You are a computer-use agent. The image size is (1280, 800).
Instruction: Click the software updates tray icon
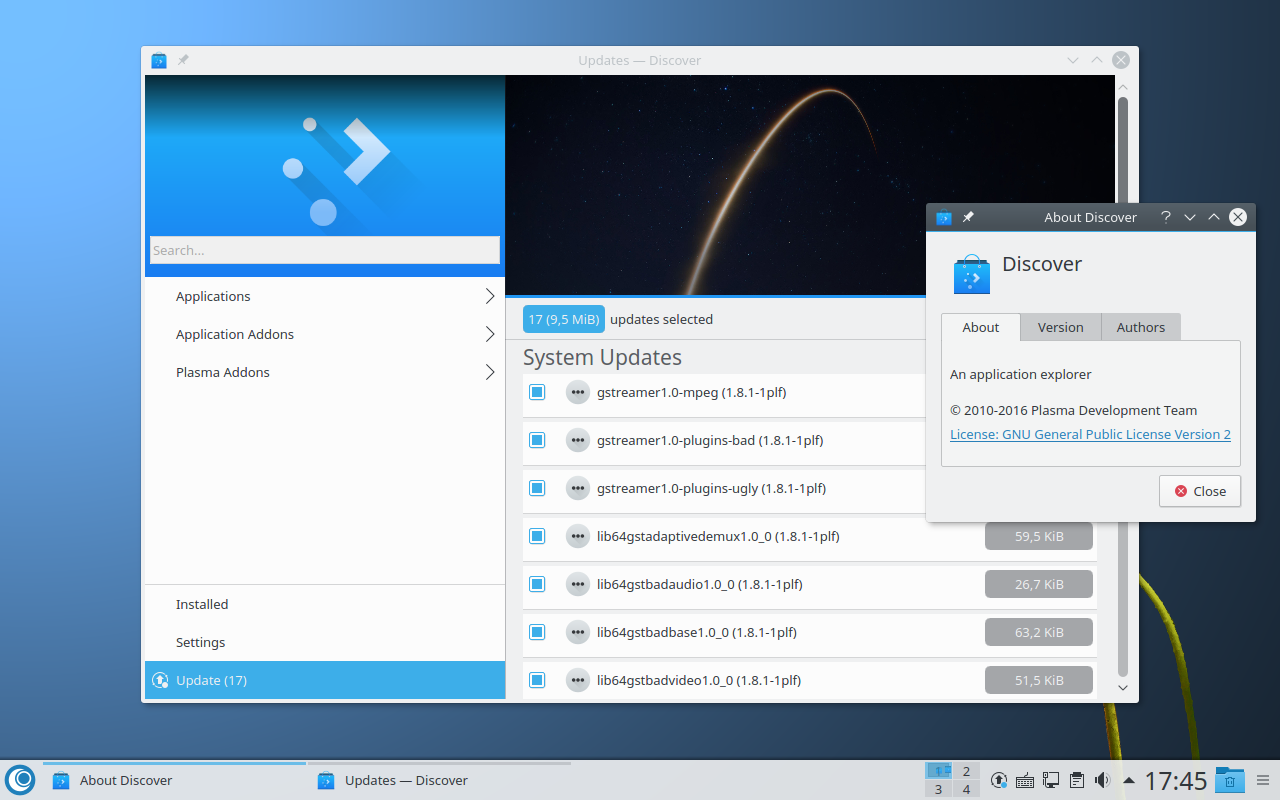pos(998,780)
